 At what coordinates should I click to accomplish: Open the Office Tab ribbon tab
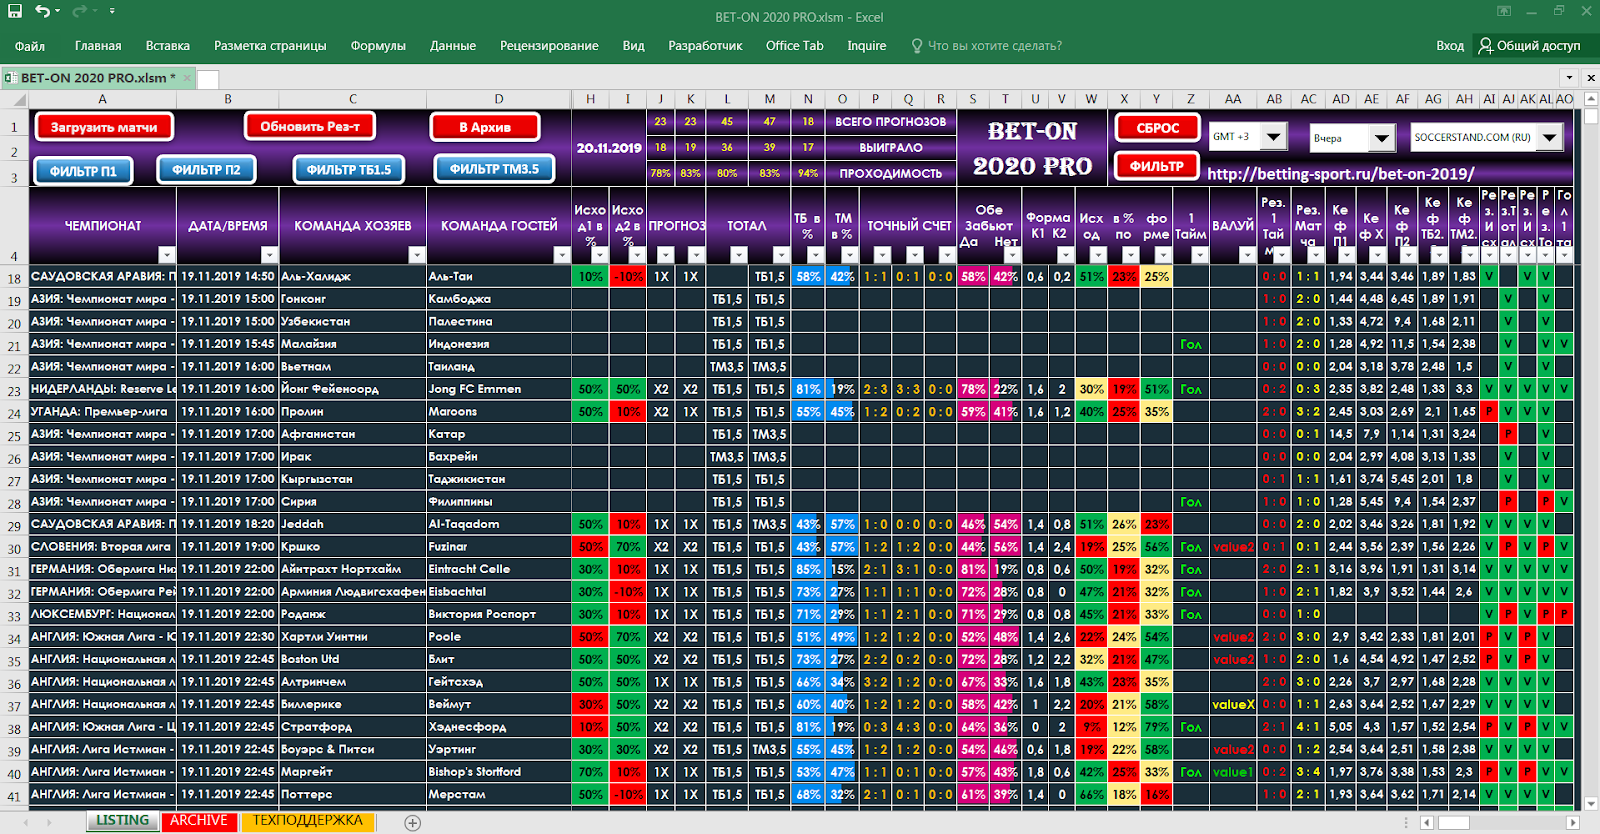(x=795, y=46)
